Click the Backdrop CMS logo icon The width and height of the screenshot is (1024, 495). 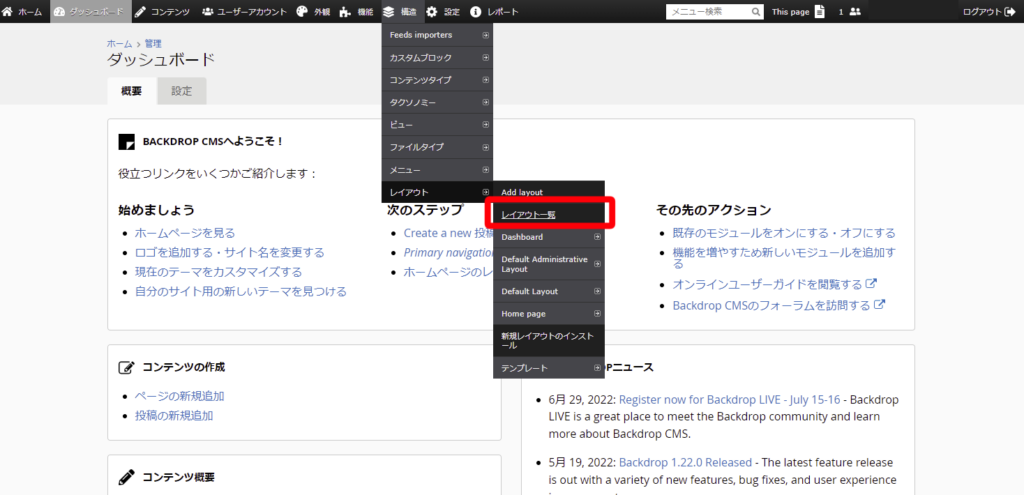pyautogui.click(x=126, y=142)
